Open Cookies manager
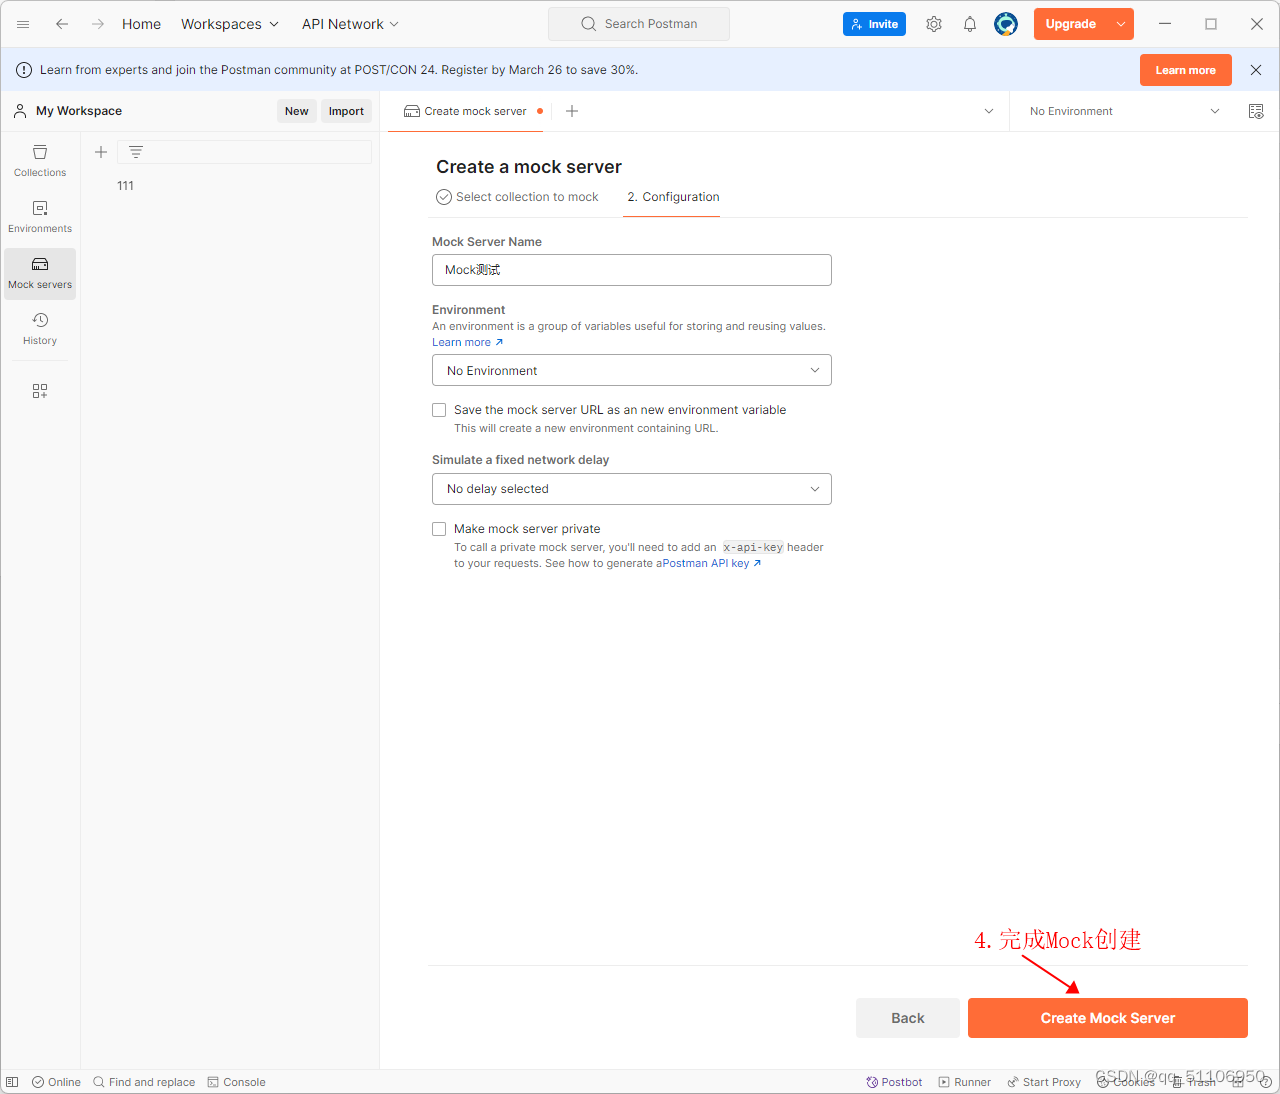Viewport: 1280px width, 1094px height. click(x=1126, y=1082)
